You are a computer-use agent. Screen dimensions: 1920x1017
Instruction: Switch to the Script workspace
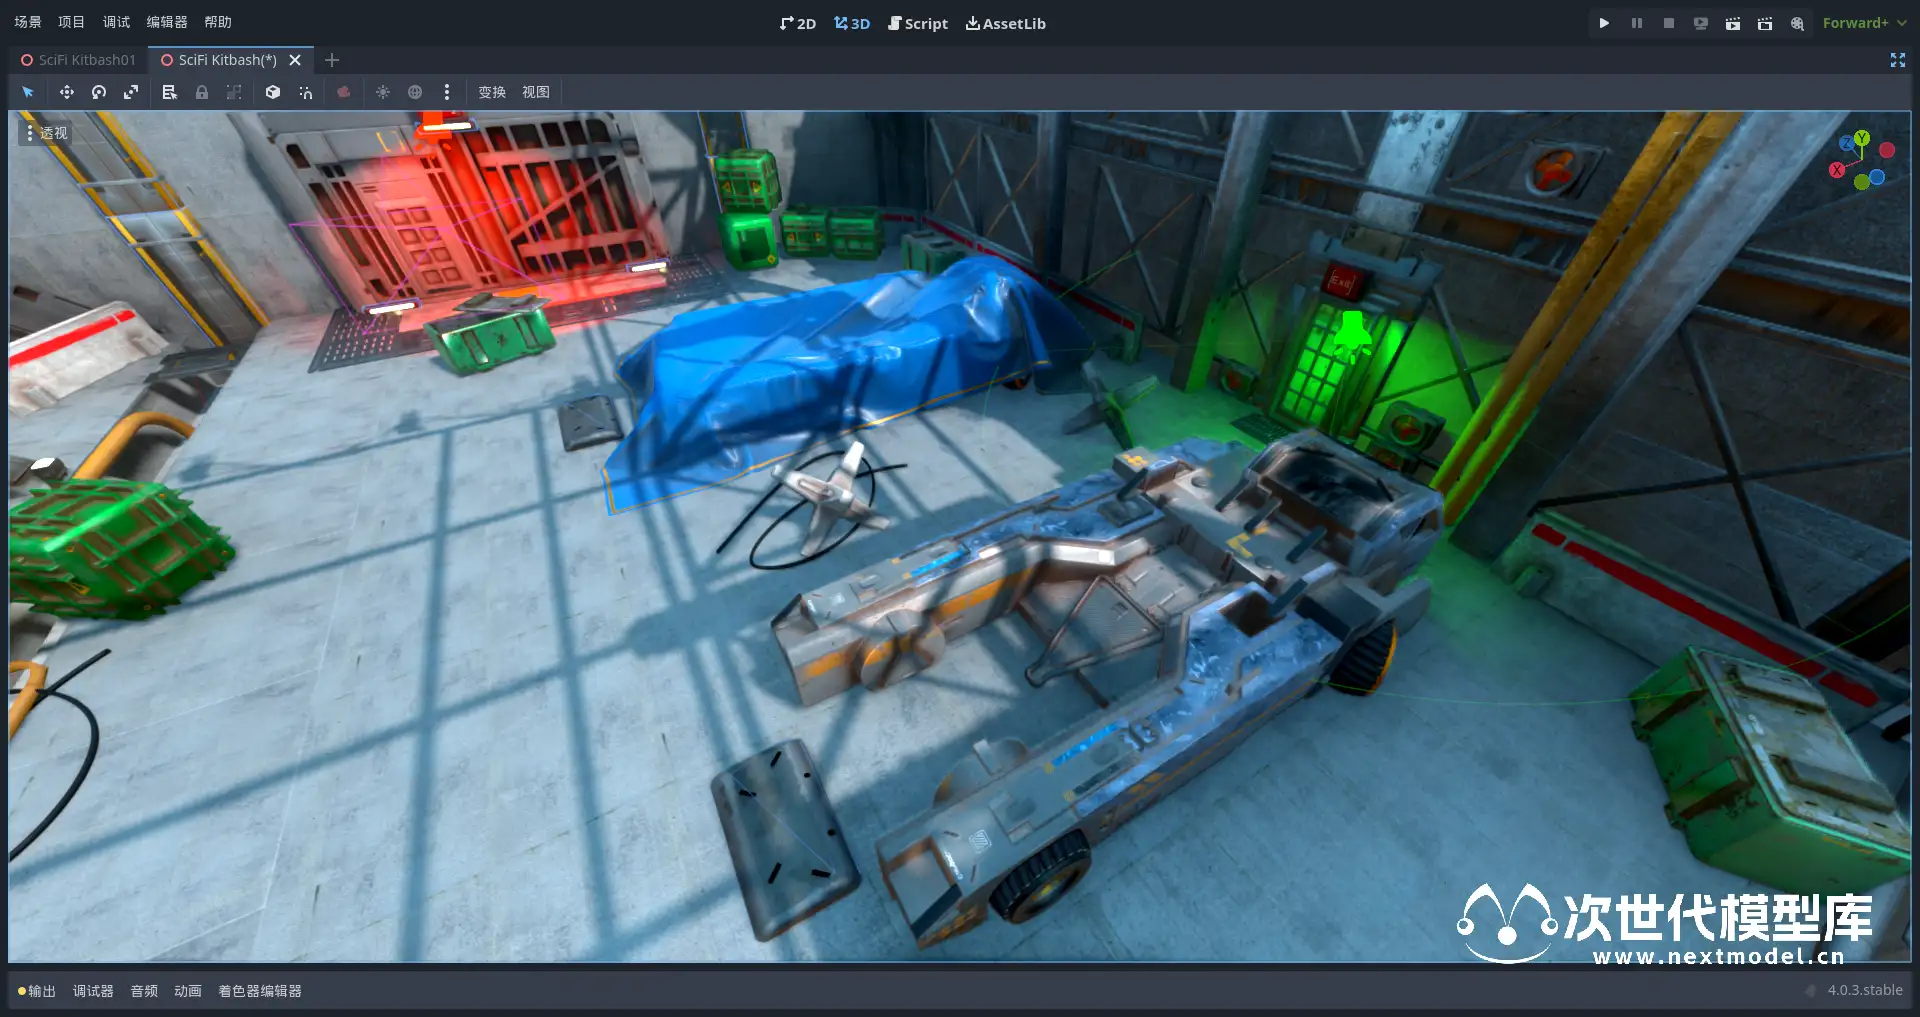(x=917, y=23)
